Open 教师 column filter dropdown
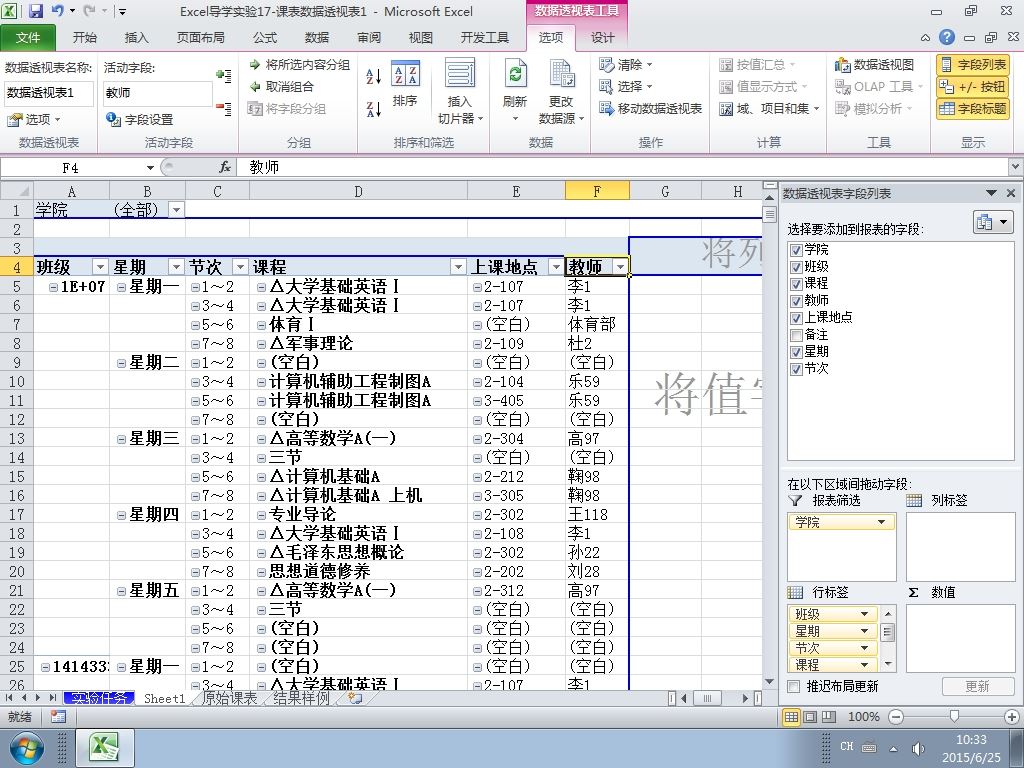Screen dimensions: 1024x768 pos(620,266)
